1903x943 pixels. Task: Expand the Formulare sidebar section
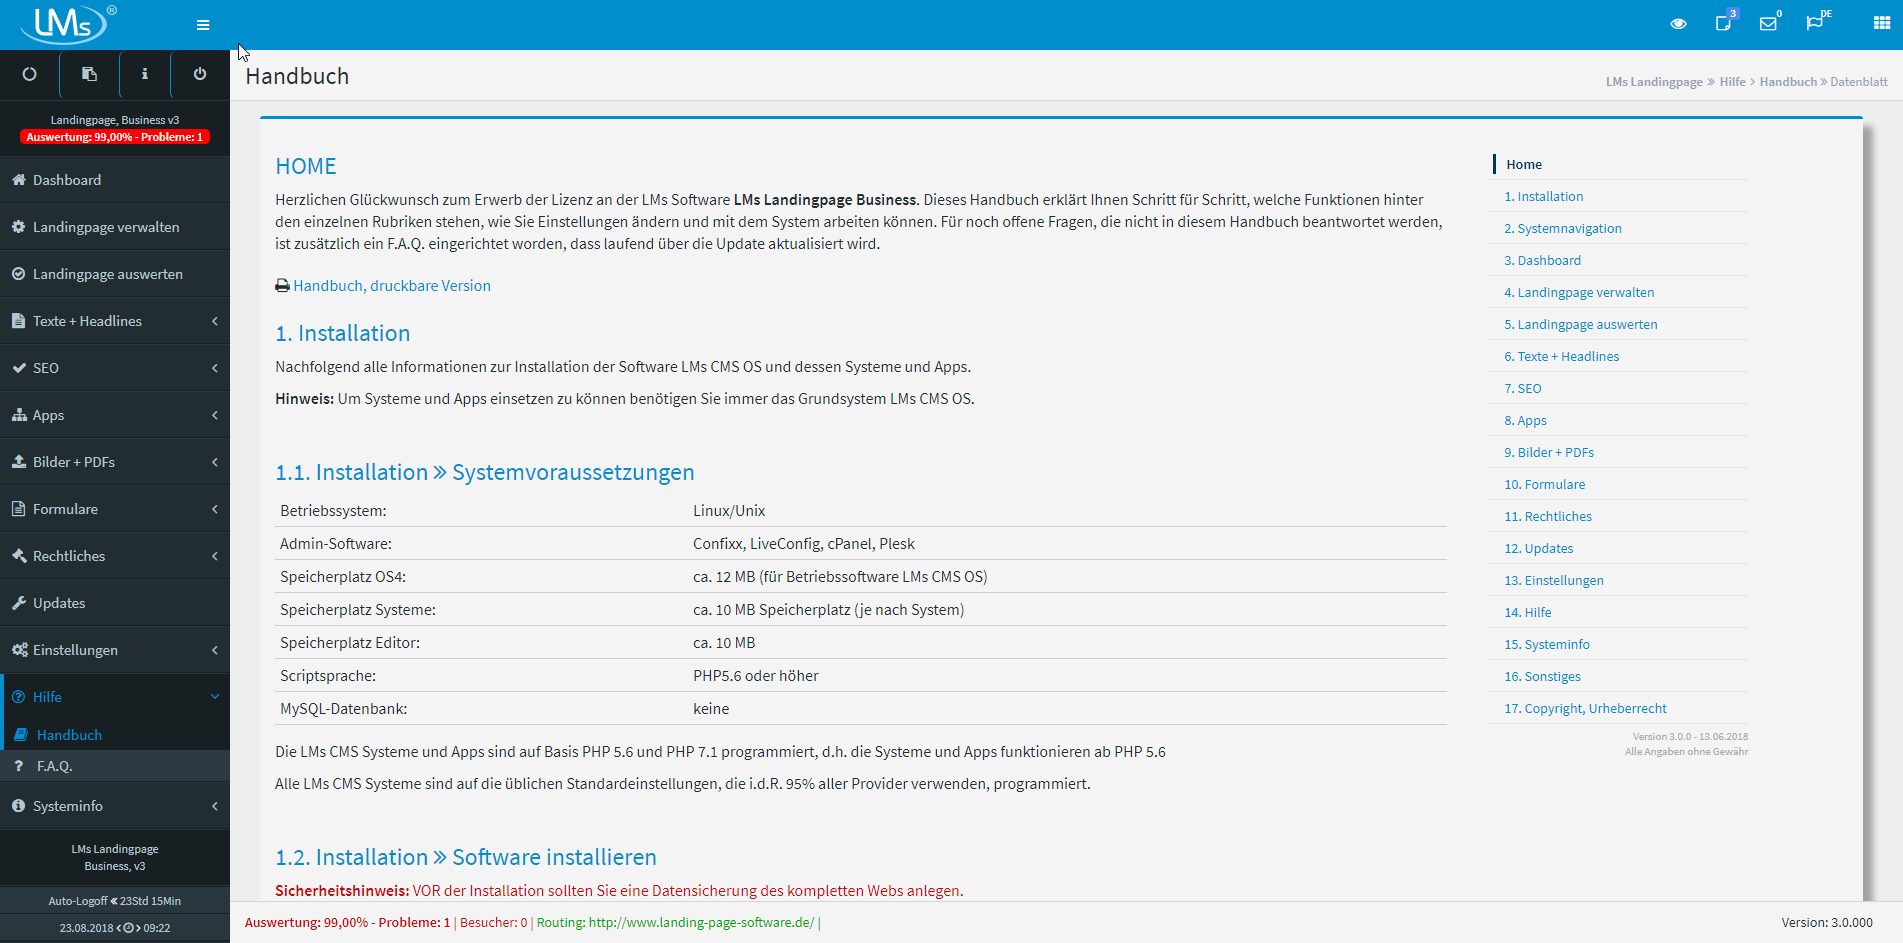pos(66,508)
